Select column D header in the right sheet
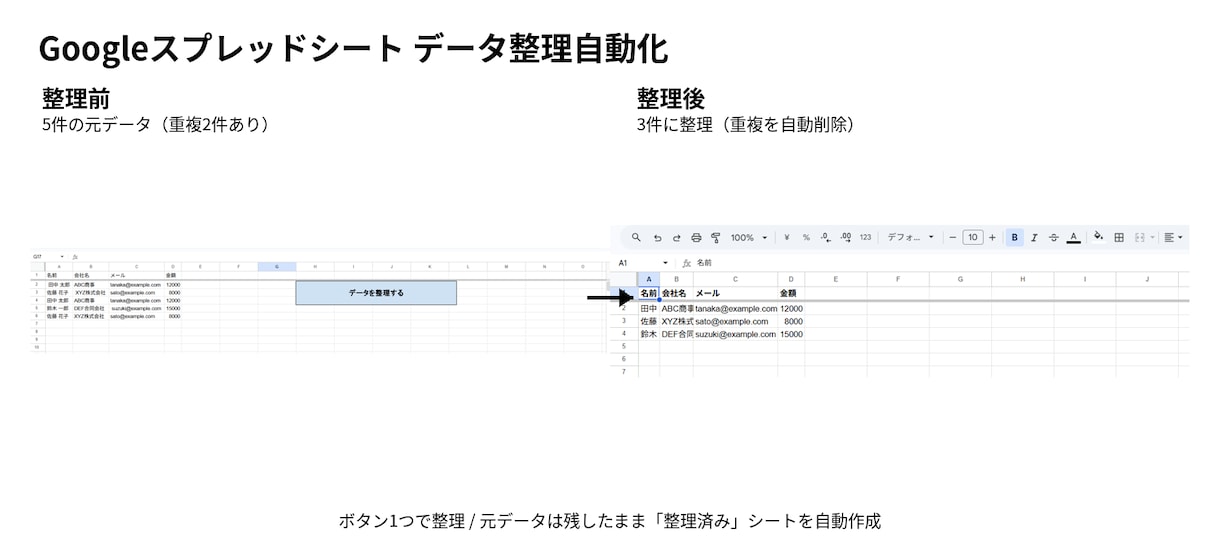The height and width of the screenshot is (549, 1220). pyautogui.click(x=791, y=278)
